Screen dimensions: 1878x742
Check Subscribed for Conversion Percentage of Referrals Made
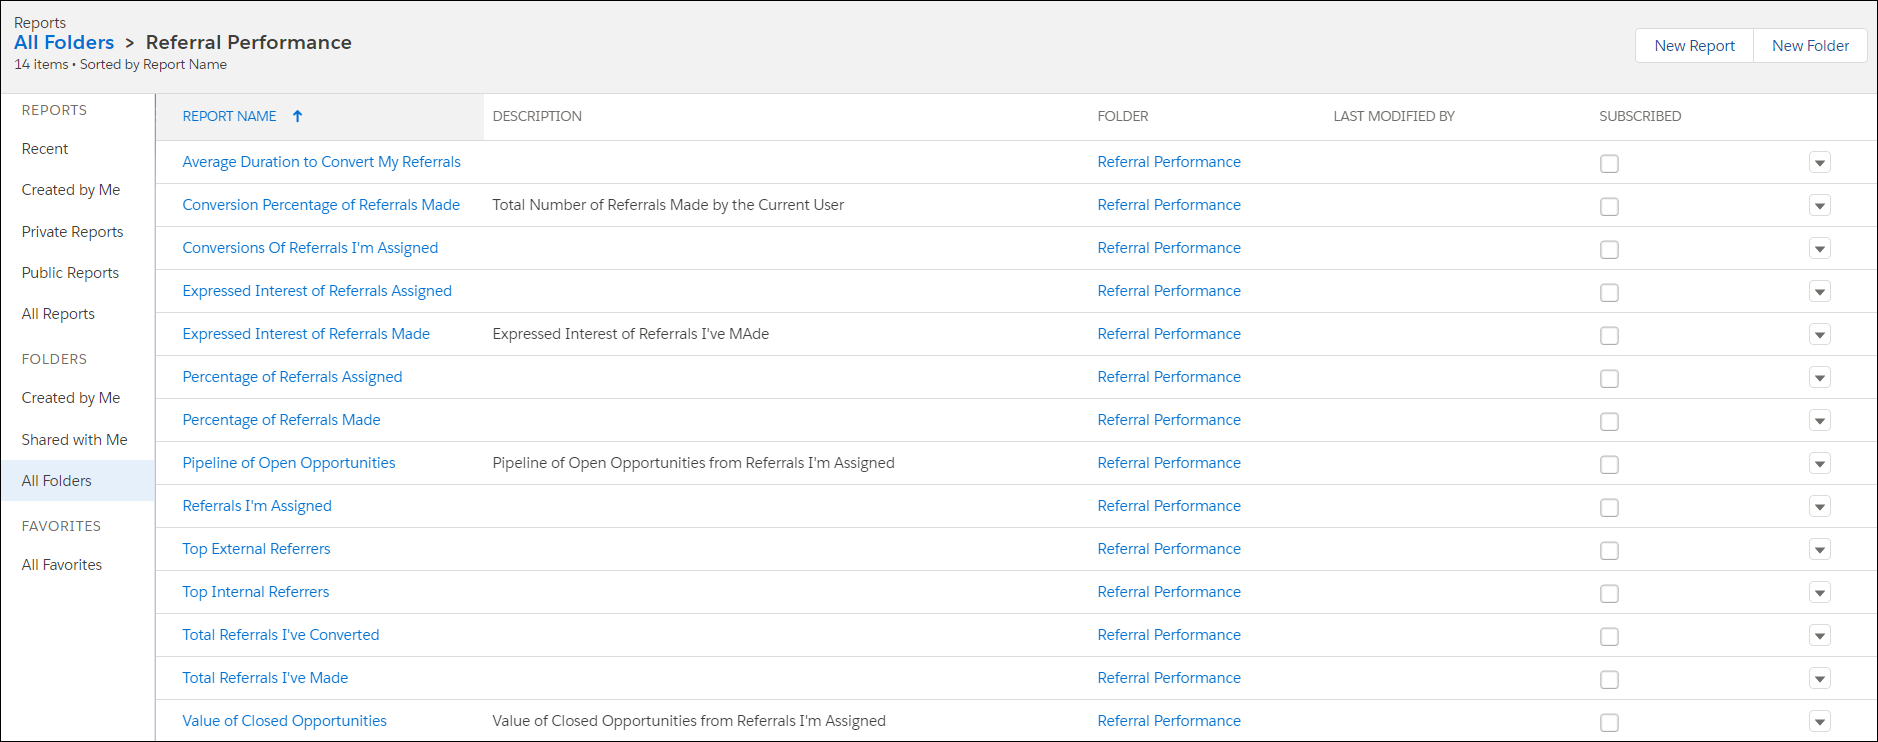pyautogui.click(x=1609, y=207)
